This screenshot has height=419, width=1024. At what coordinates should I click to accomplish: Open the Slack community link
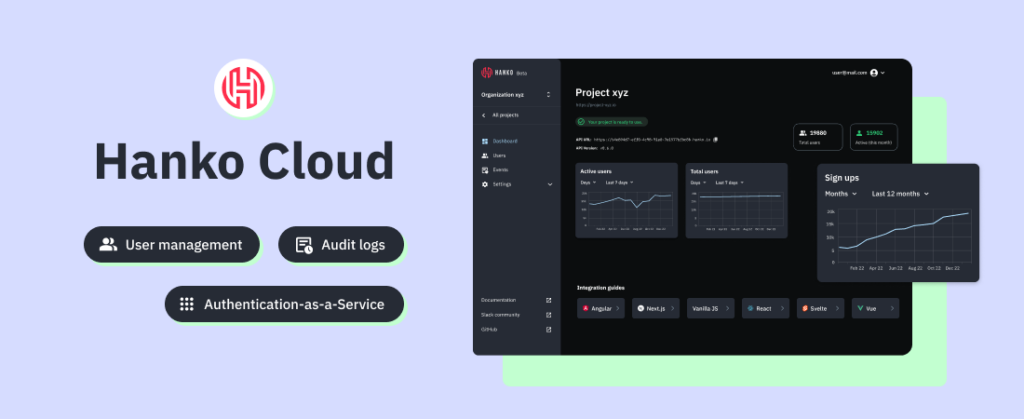pos(500,315)
